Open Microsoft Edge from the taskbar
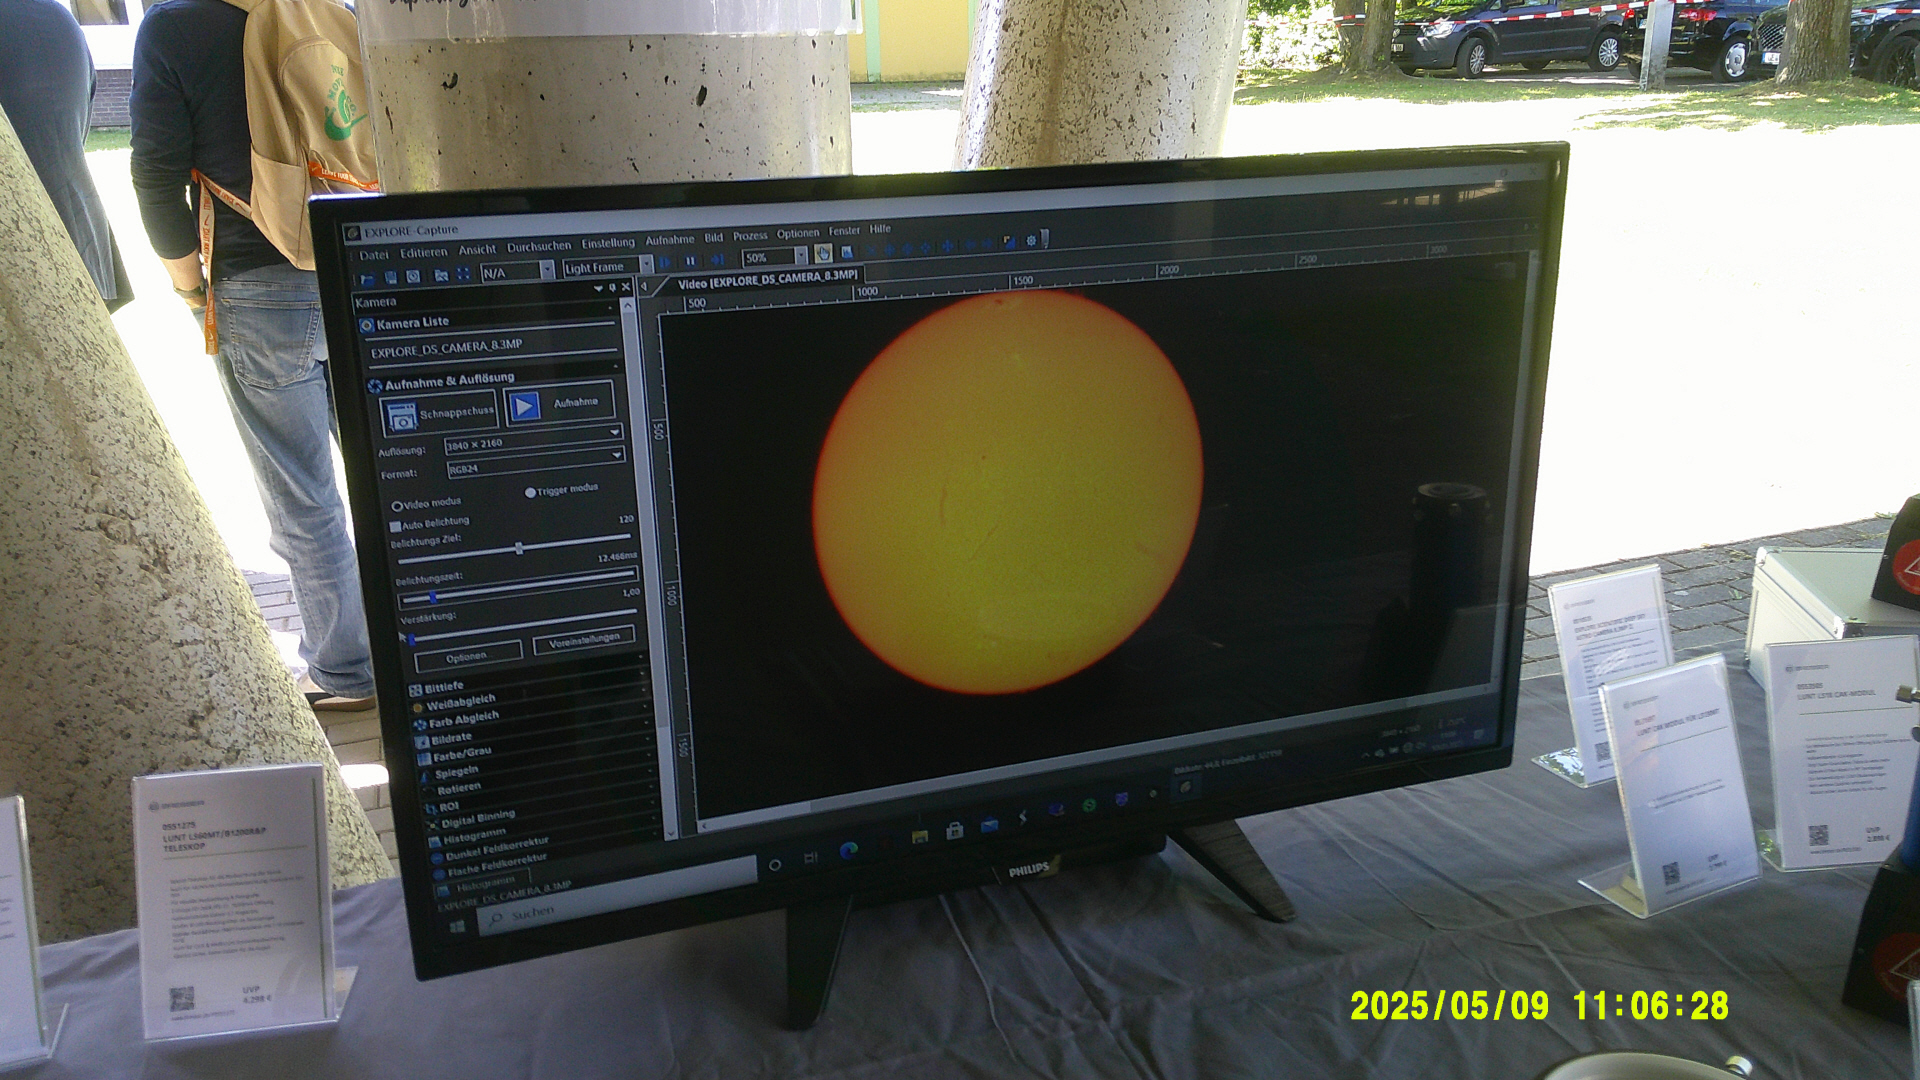1920x1080 pixels. [849, 851]
